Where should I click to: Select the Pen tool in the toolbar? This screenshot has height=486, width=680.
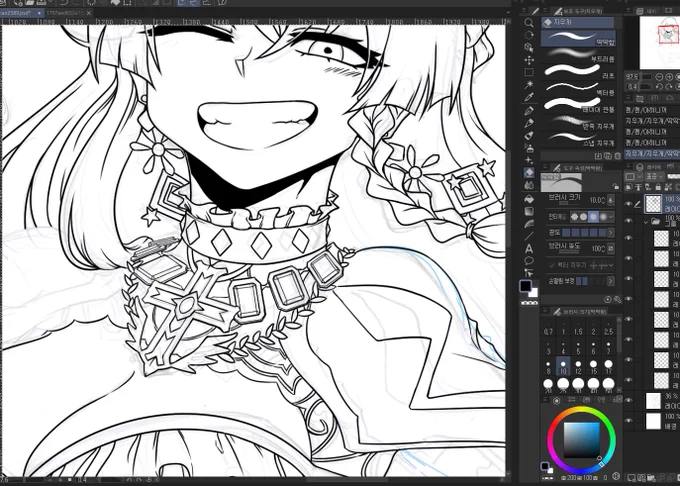click(529, 111)
